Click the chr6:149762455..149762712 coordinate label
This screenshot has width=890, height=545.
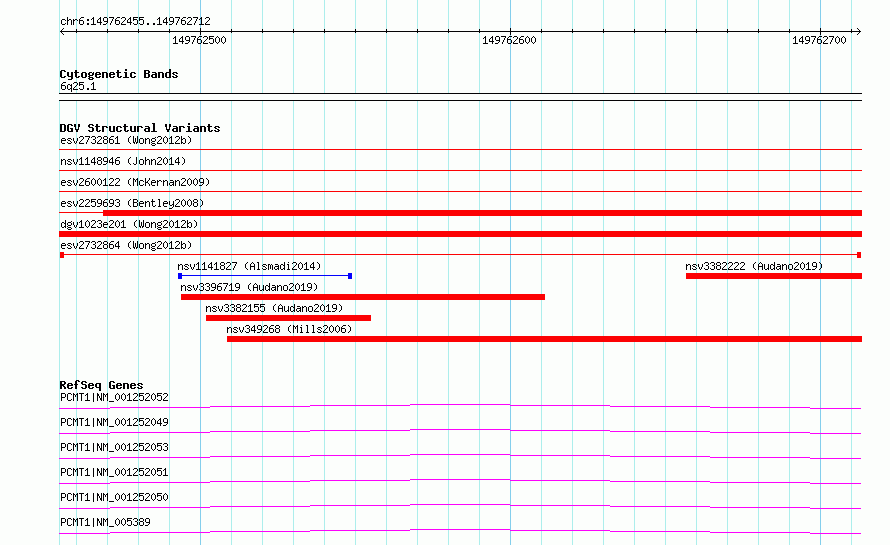[x=135, y=21]
